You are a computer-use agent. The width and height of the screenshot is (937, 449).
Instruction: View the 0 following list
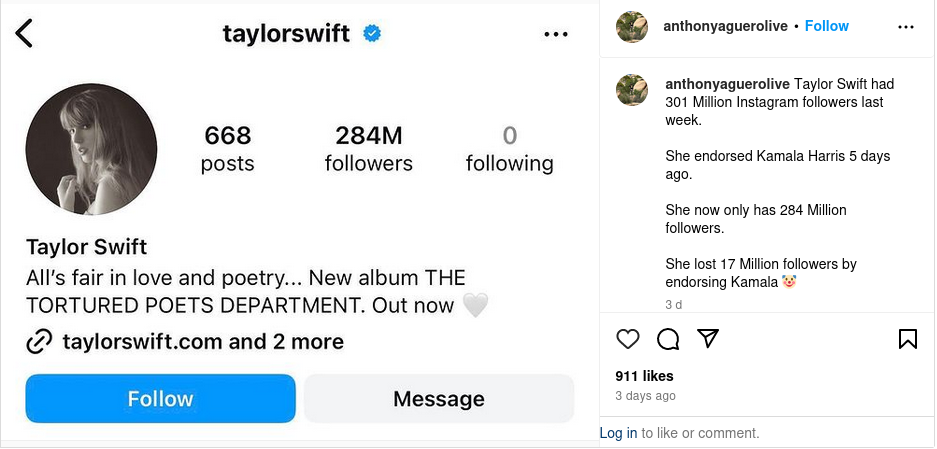coord(509,149)
